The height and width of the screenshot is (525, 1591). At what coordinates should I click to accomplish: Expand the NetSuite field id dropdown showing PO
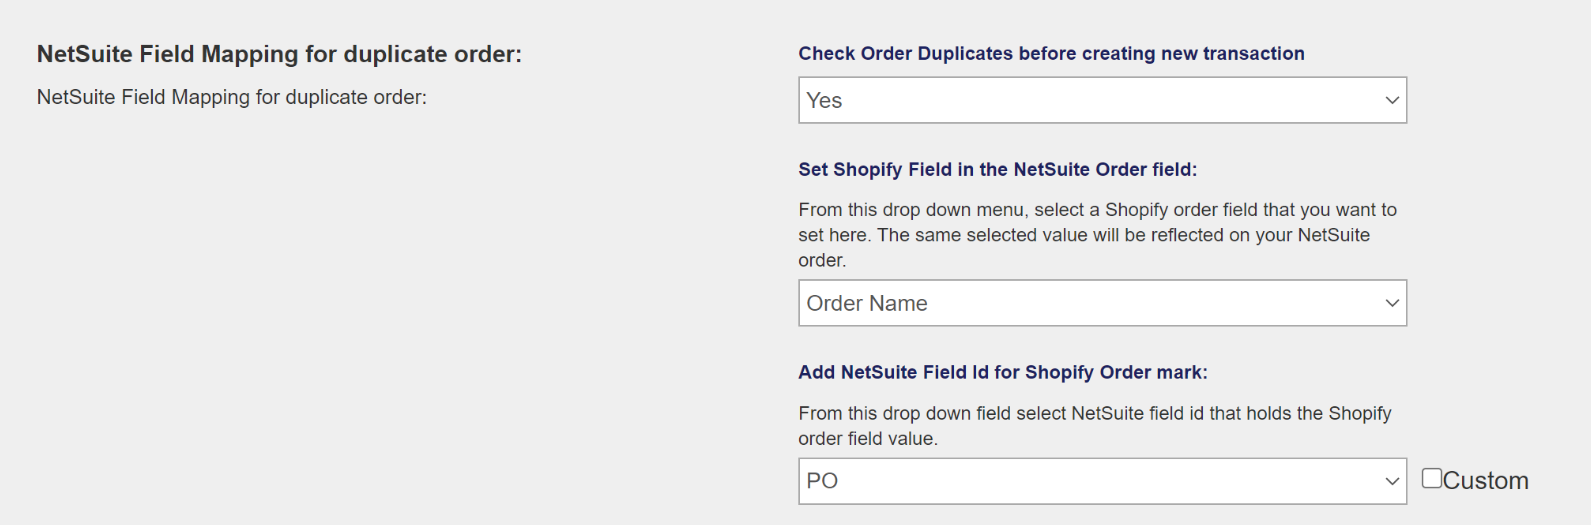(x=1100, y=481)
